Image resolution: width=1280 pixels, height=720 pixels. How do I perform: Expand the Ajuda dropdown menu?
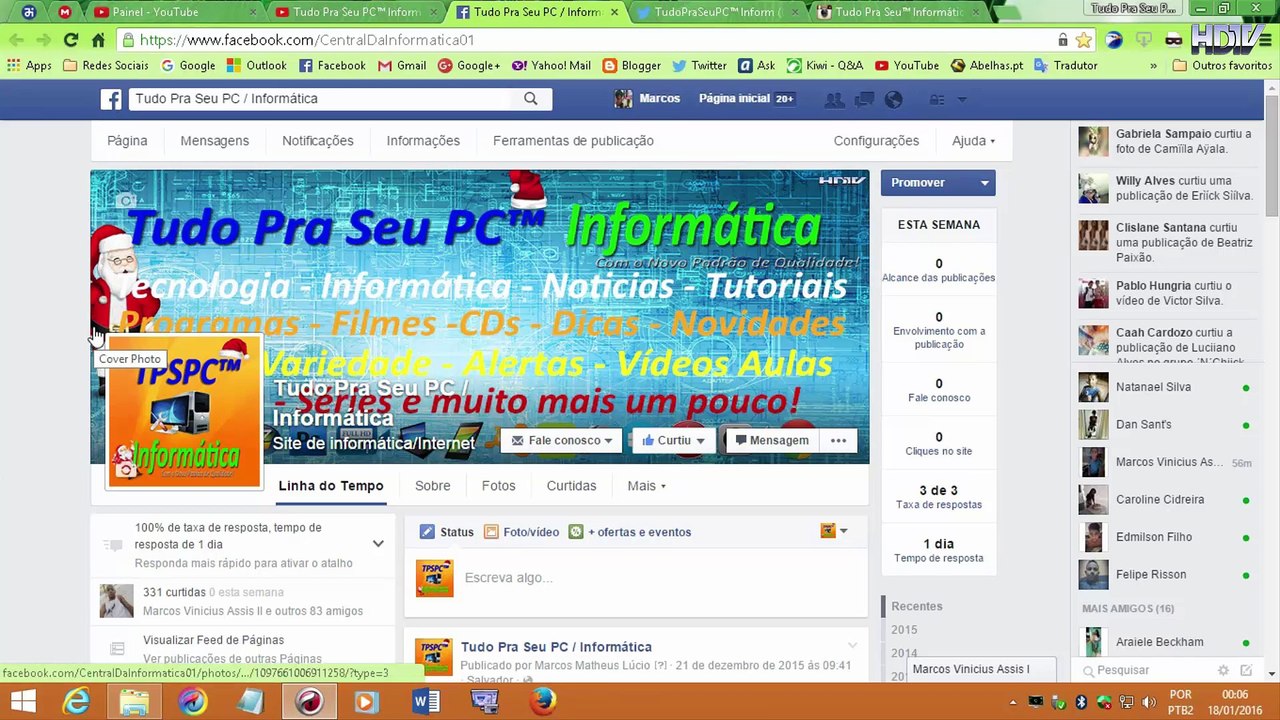pyautogui.click(x=973, y=141)
